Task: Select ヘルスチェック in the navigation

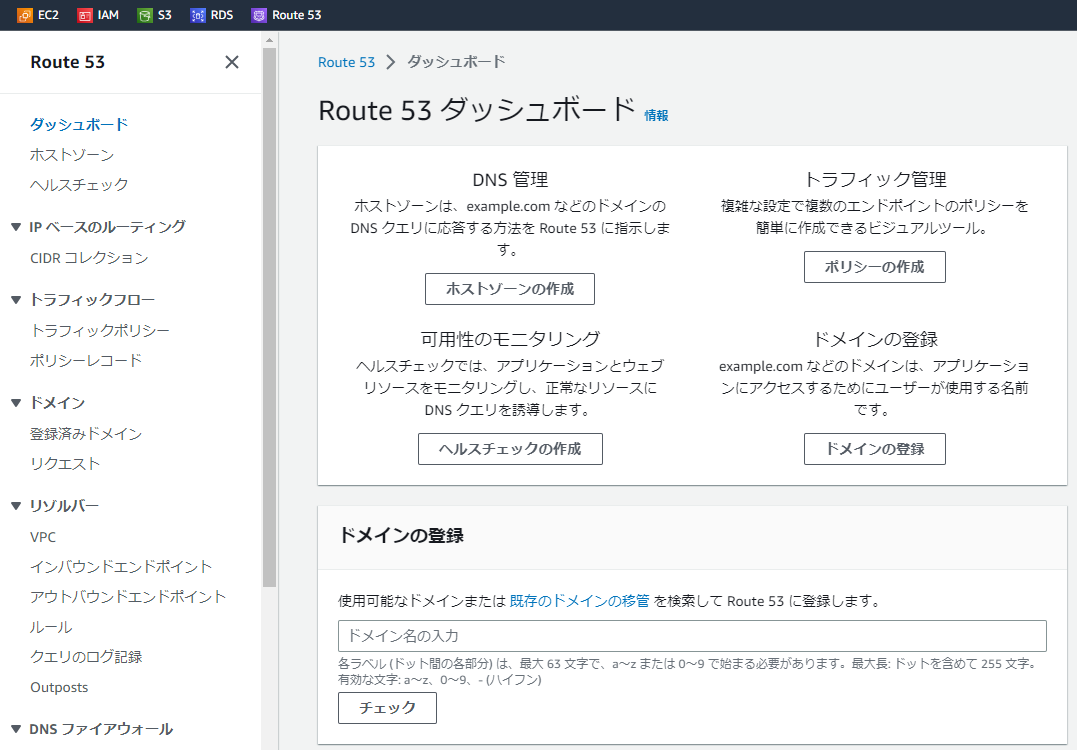Action: click(x=79, y=185)
